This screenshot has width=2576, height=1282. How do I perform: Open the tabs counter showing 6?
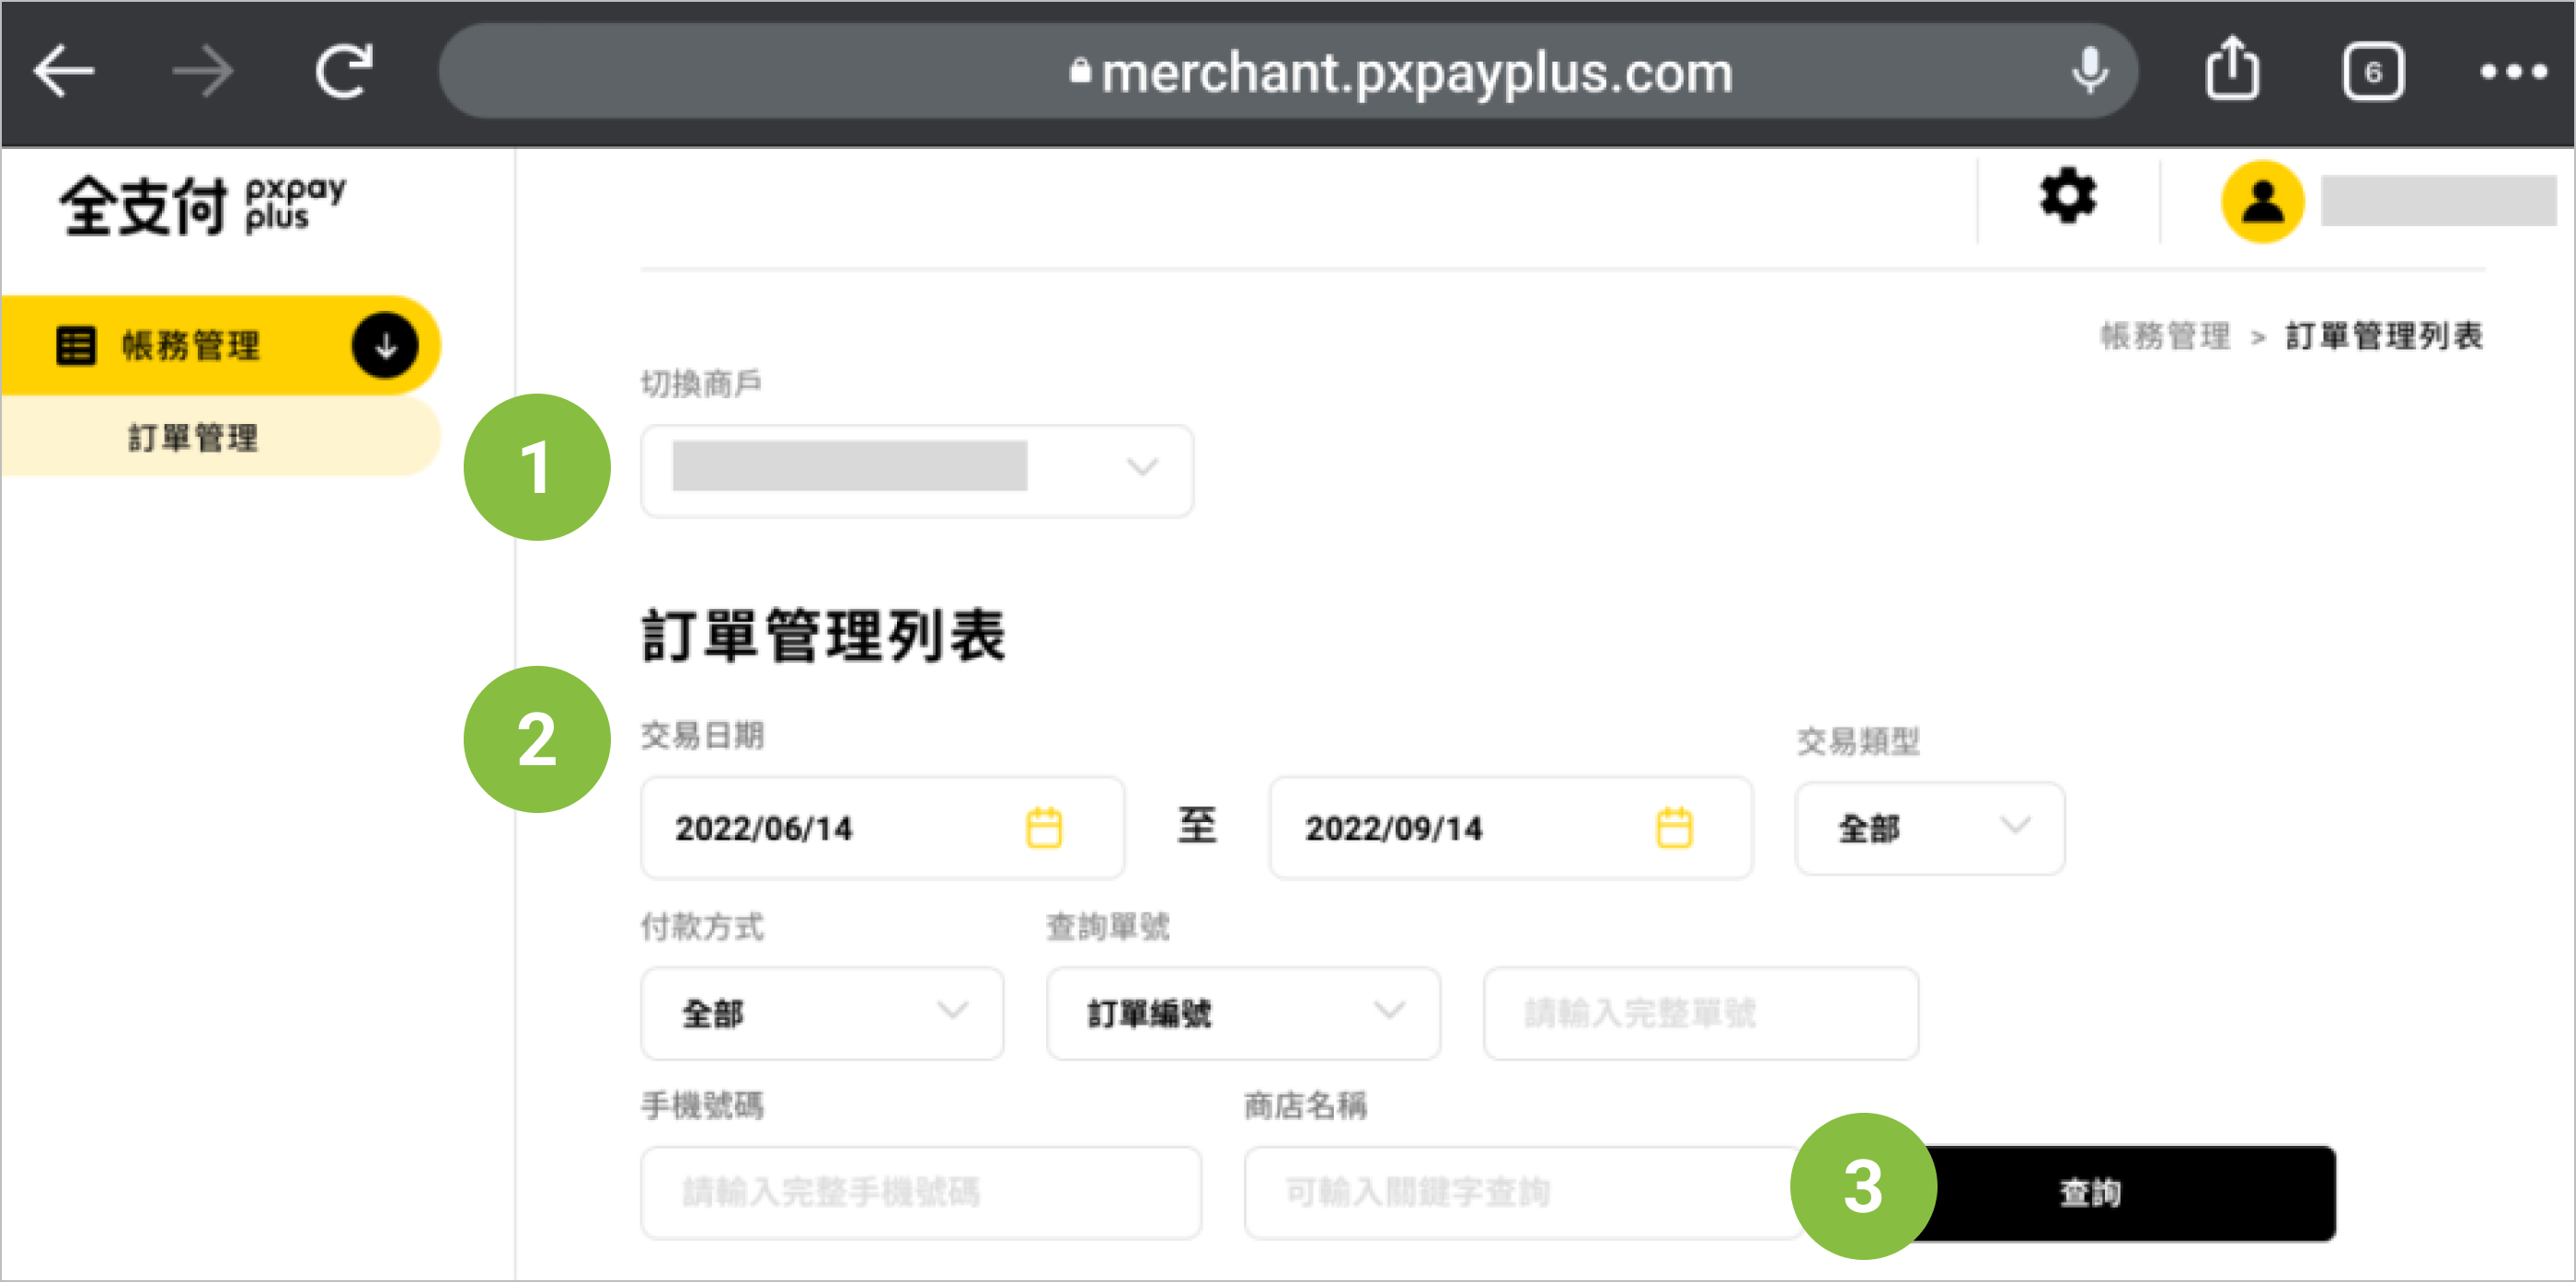pos(2372,72)
